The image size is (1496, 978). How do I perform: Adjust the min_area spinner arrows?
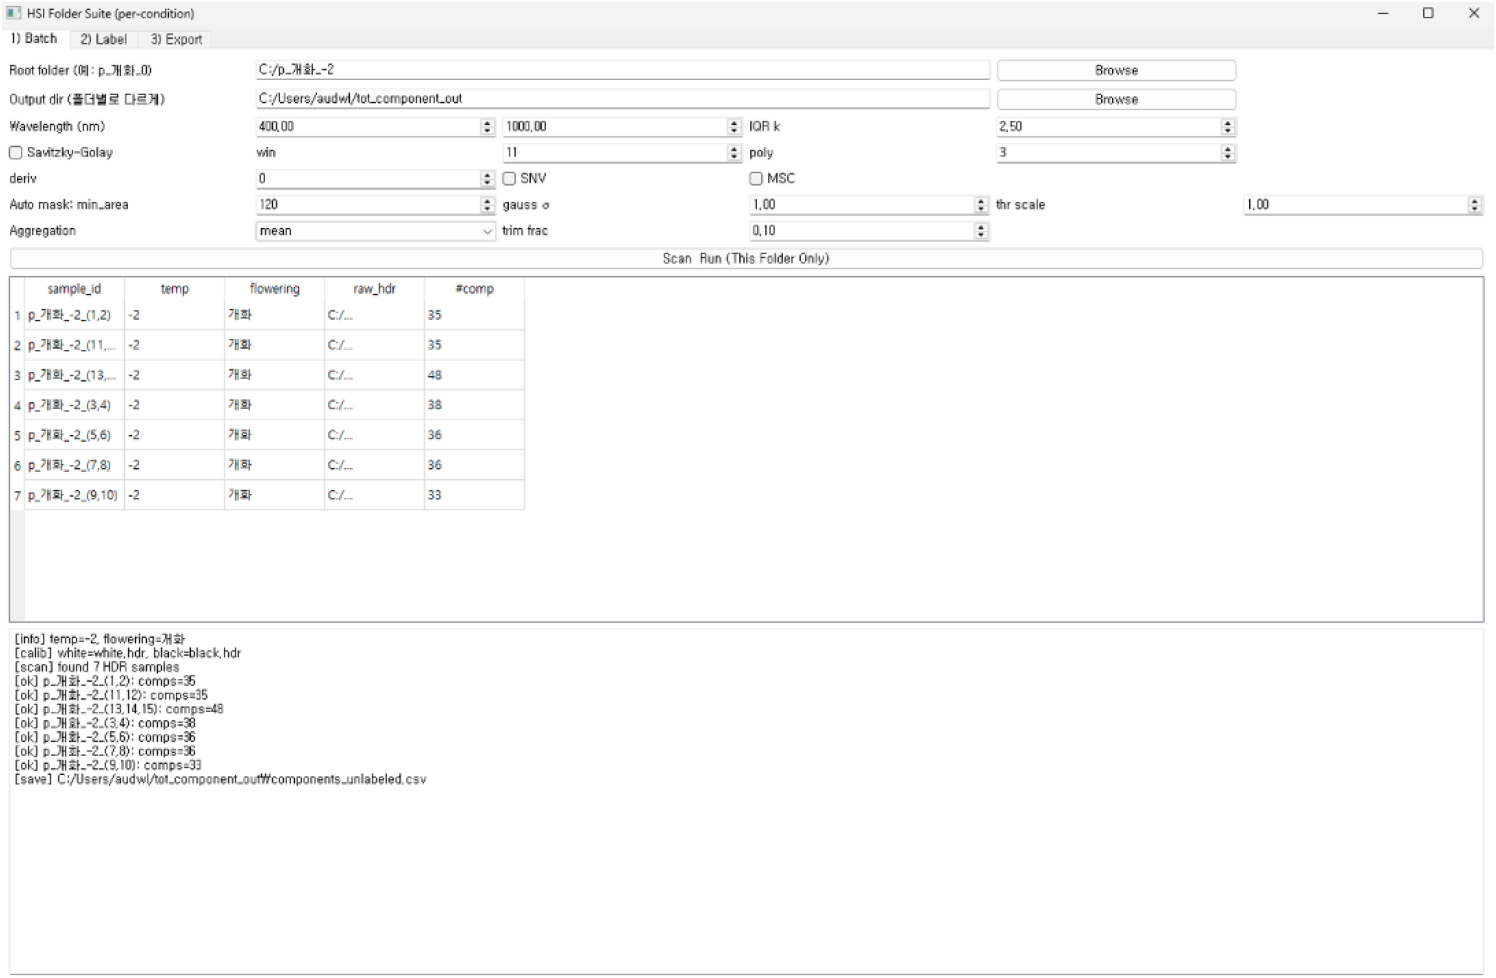(488, 205)
